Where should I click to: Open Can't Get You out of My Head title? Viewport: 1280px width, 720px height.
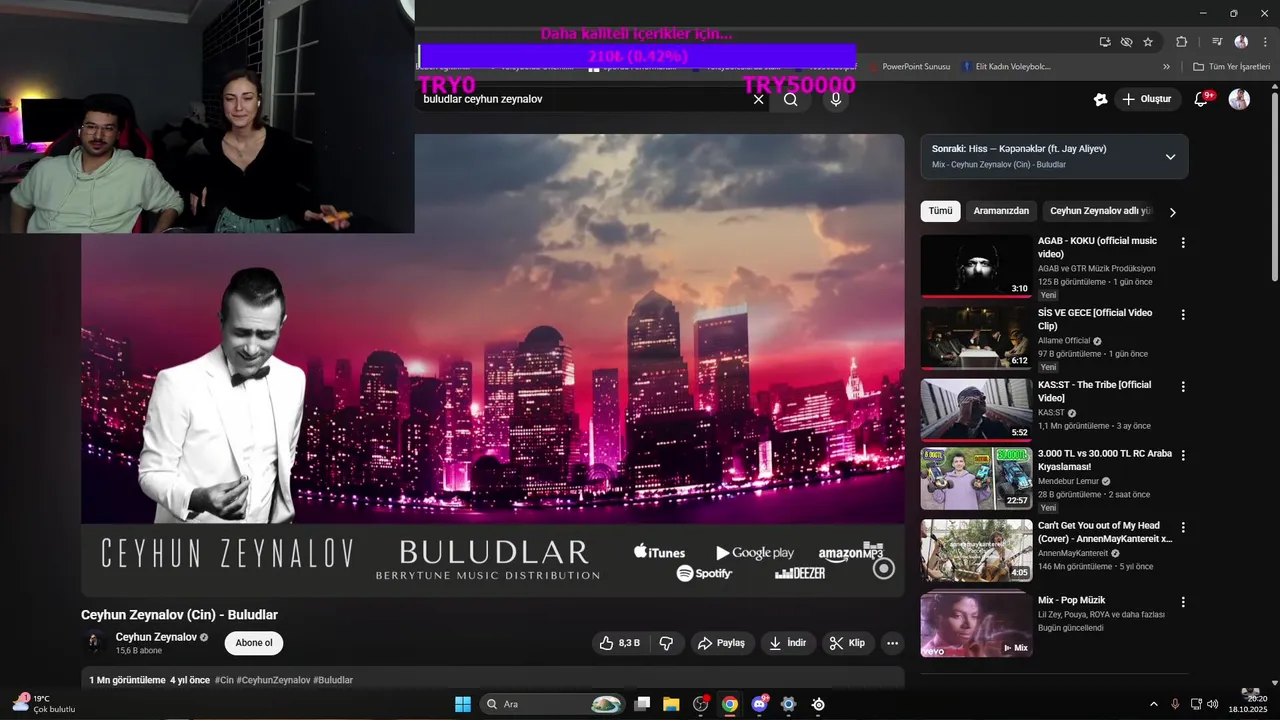tap(1105, 532)
